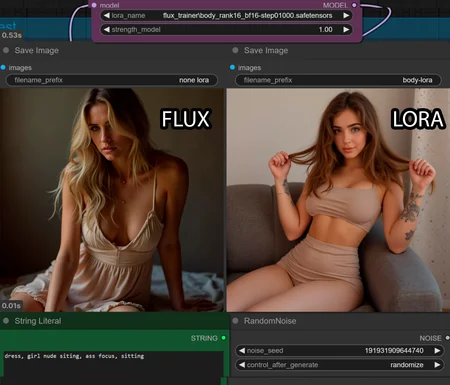
Task: Click the RandomNoise node title
Action: pyautogui.click(x=270, y=321)
